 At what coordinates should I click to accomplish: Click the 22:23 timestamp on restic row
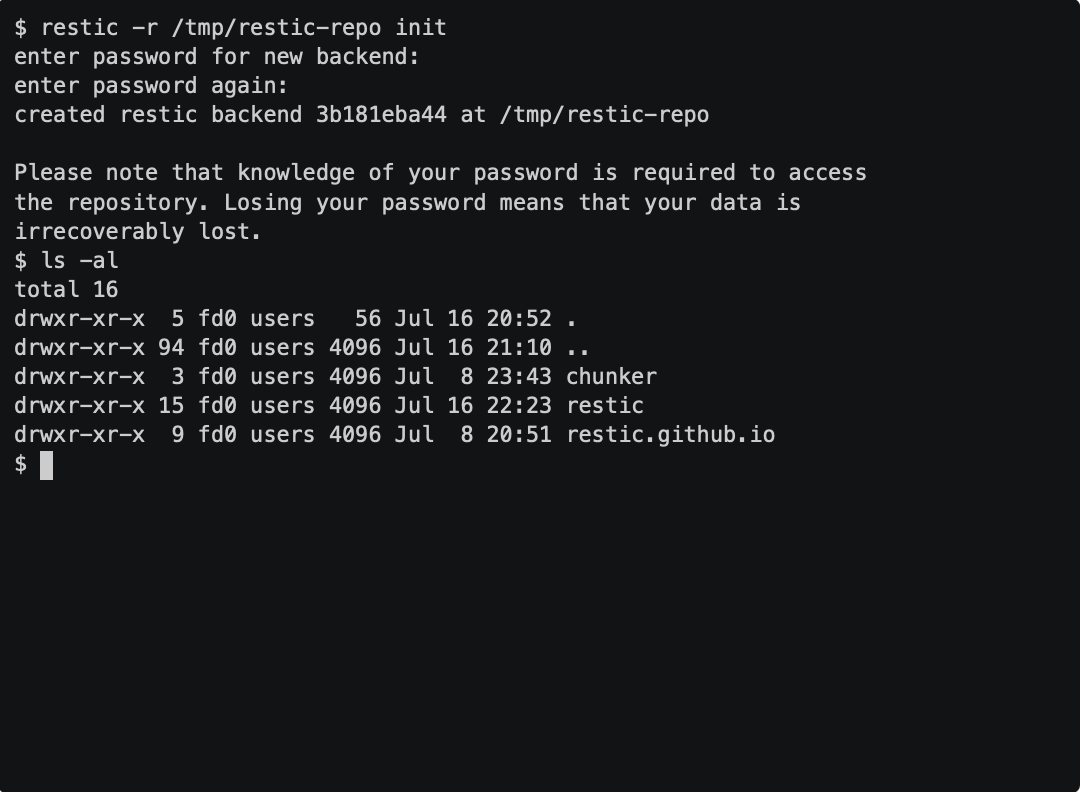519,406
